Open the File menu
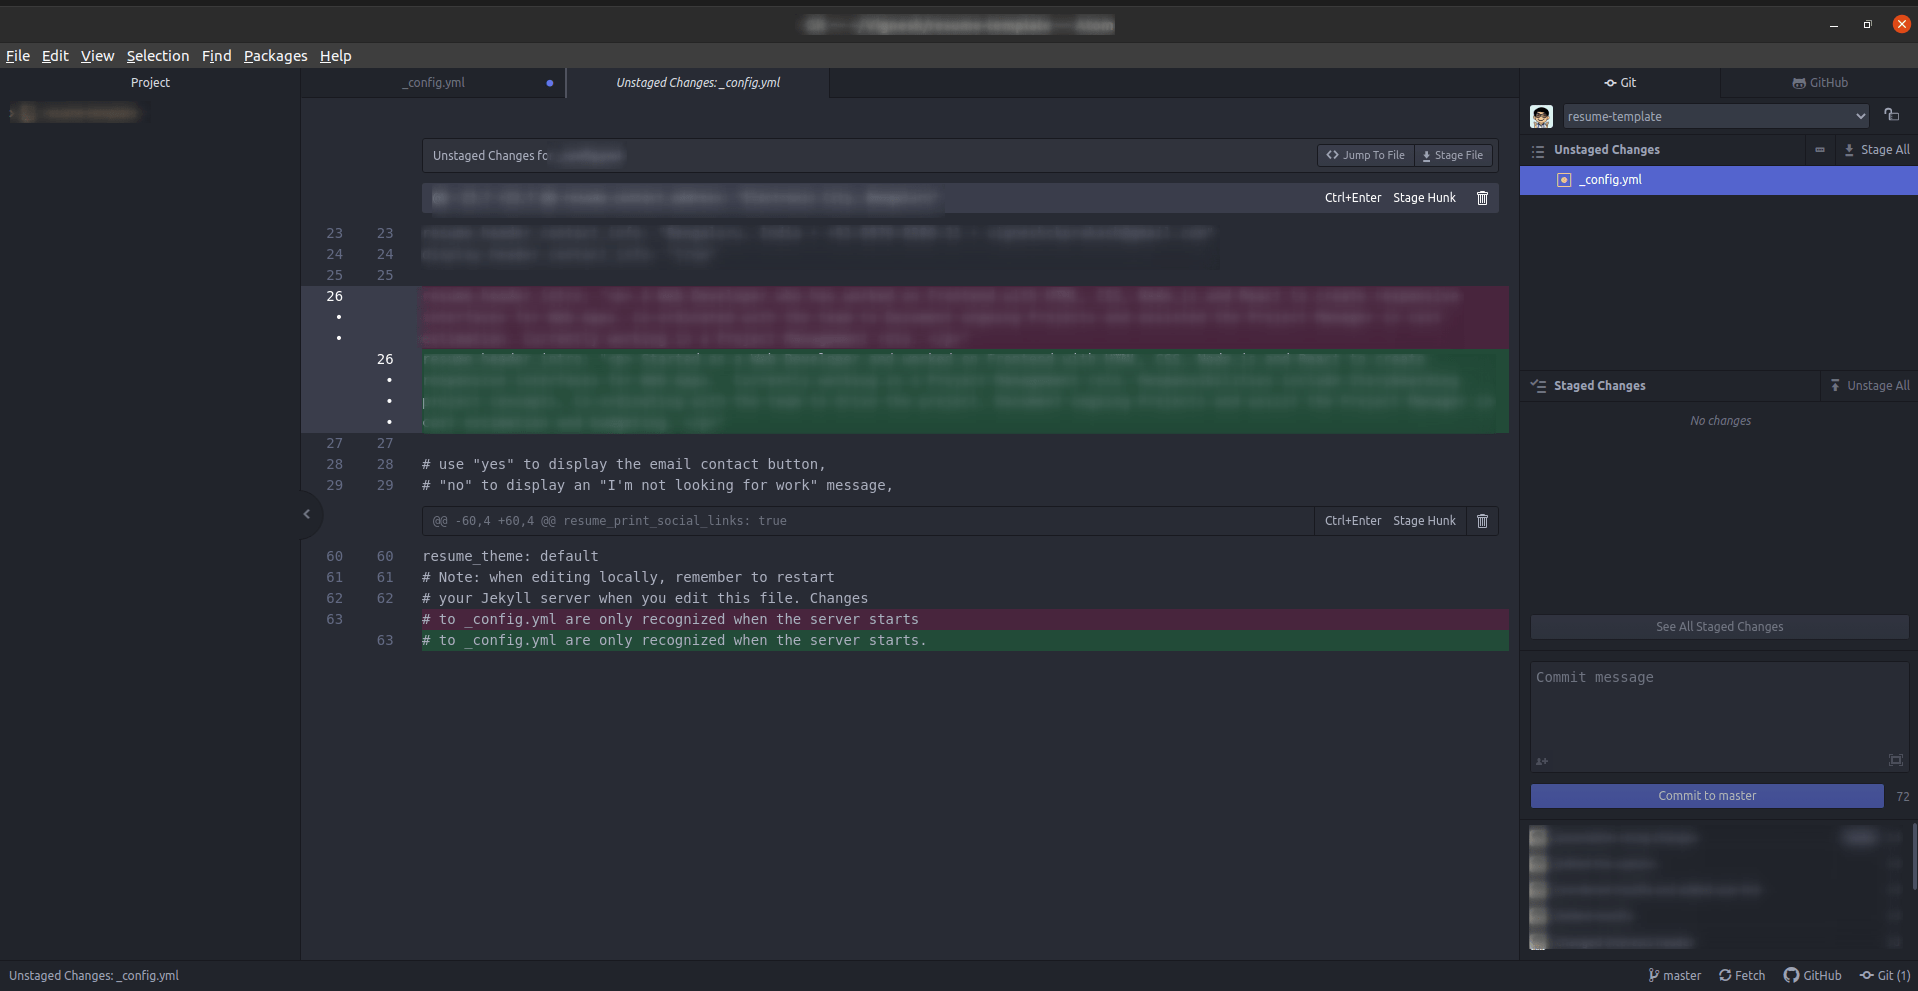 tap(18, 56)
